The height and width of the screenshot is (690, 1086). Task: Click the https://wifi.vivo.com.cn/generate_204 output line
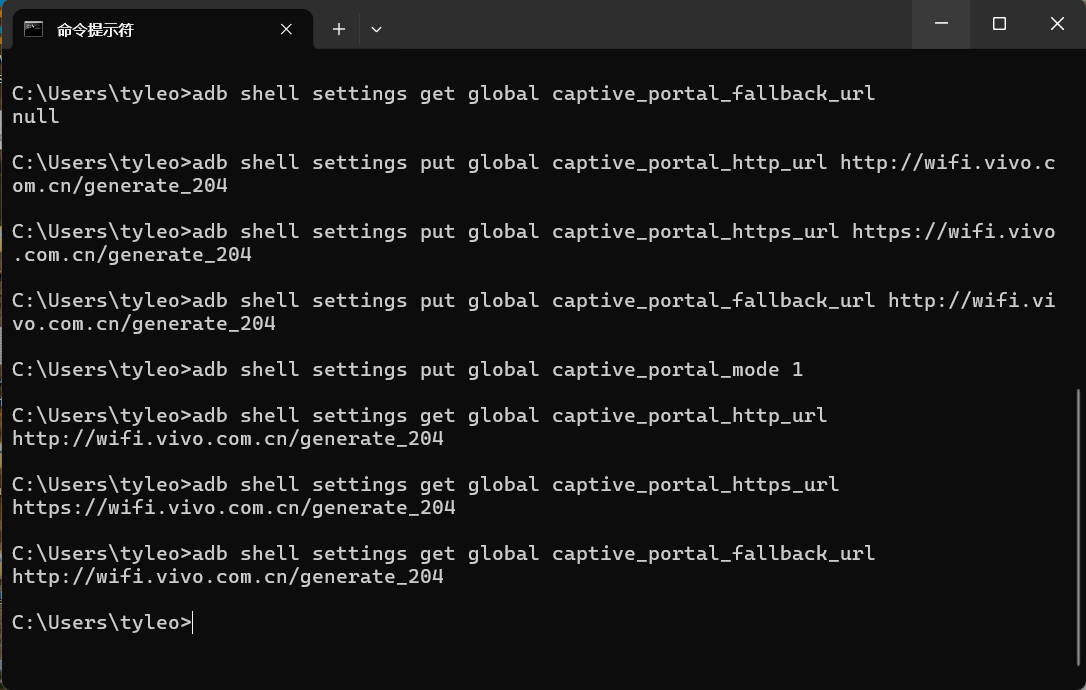(x=234, y=507)
